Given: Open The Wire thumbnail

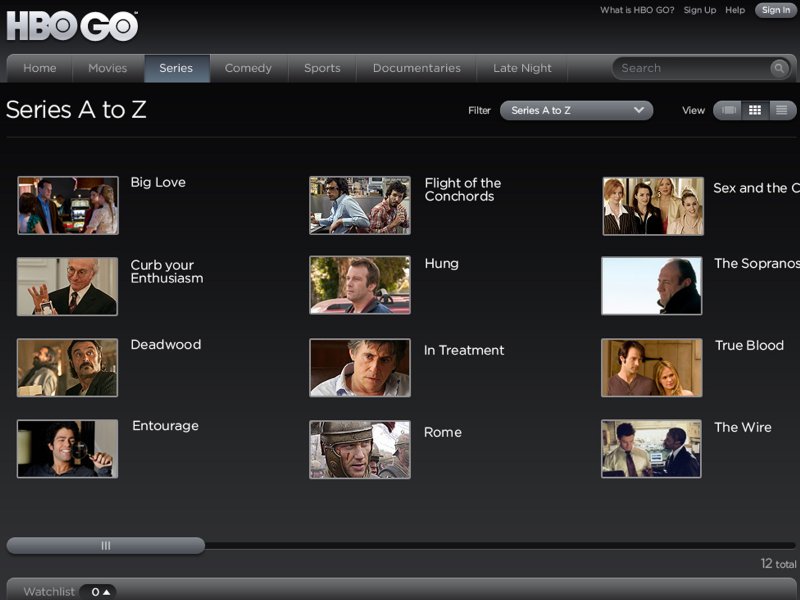Looking at the screenshot, I should point(651,448).
